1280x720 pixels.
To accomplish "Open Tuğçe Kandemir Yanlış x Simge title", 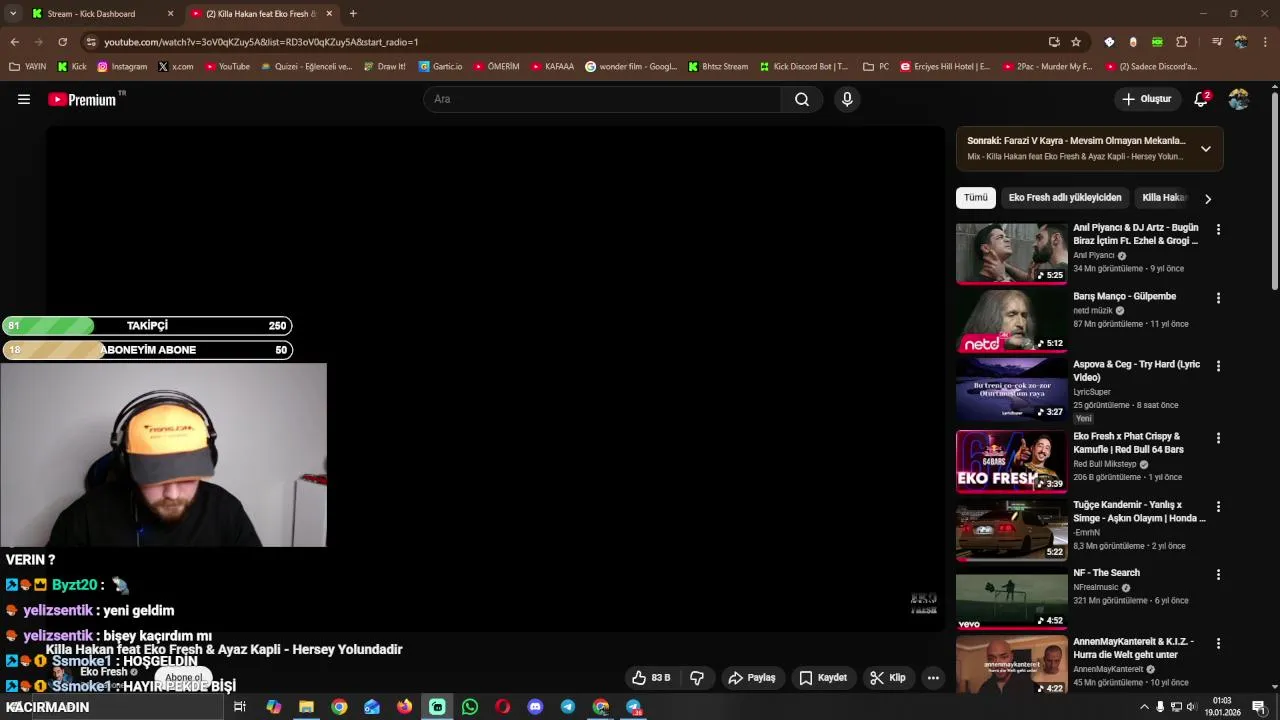I will point(1139,511).
